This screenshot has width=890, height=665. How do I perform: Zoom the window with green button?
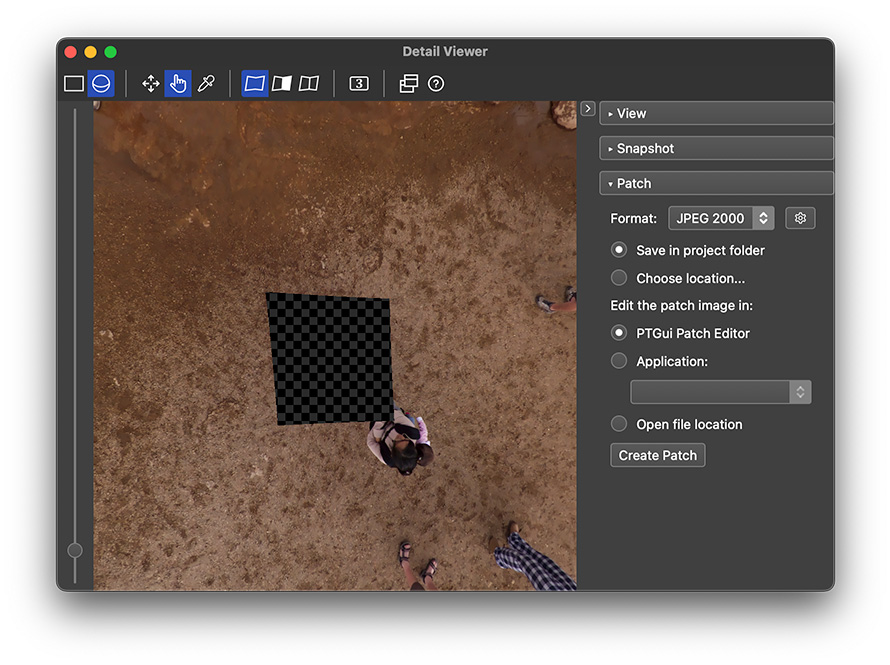(x=111, y=52)
